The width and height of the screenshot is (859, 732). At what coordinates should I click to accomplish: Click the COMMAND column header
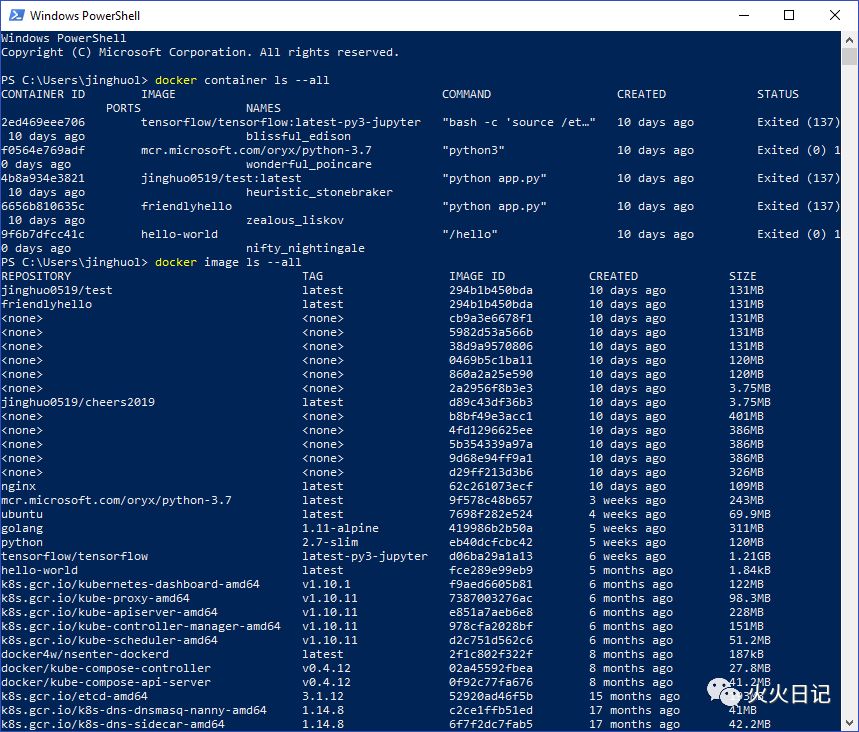tap(467, 94)
